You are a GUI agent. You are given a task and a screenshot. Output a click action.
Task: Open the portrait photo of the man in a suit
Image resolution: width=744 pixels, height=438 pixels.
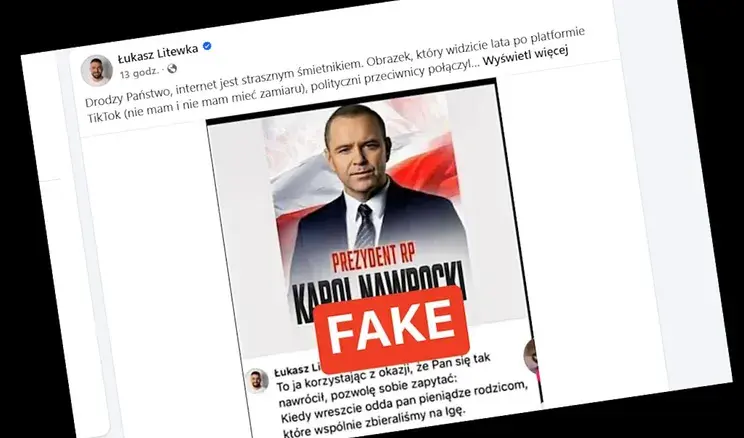click(x=370, y=209)
